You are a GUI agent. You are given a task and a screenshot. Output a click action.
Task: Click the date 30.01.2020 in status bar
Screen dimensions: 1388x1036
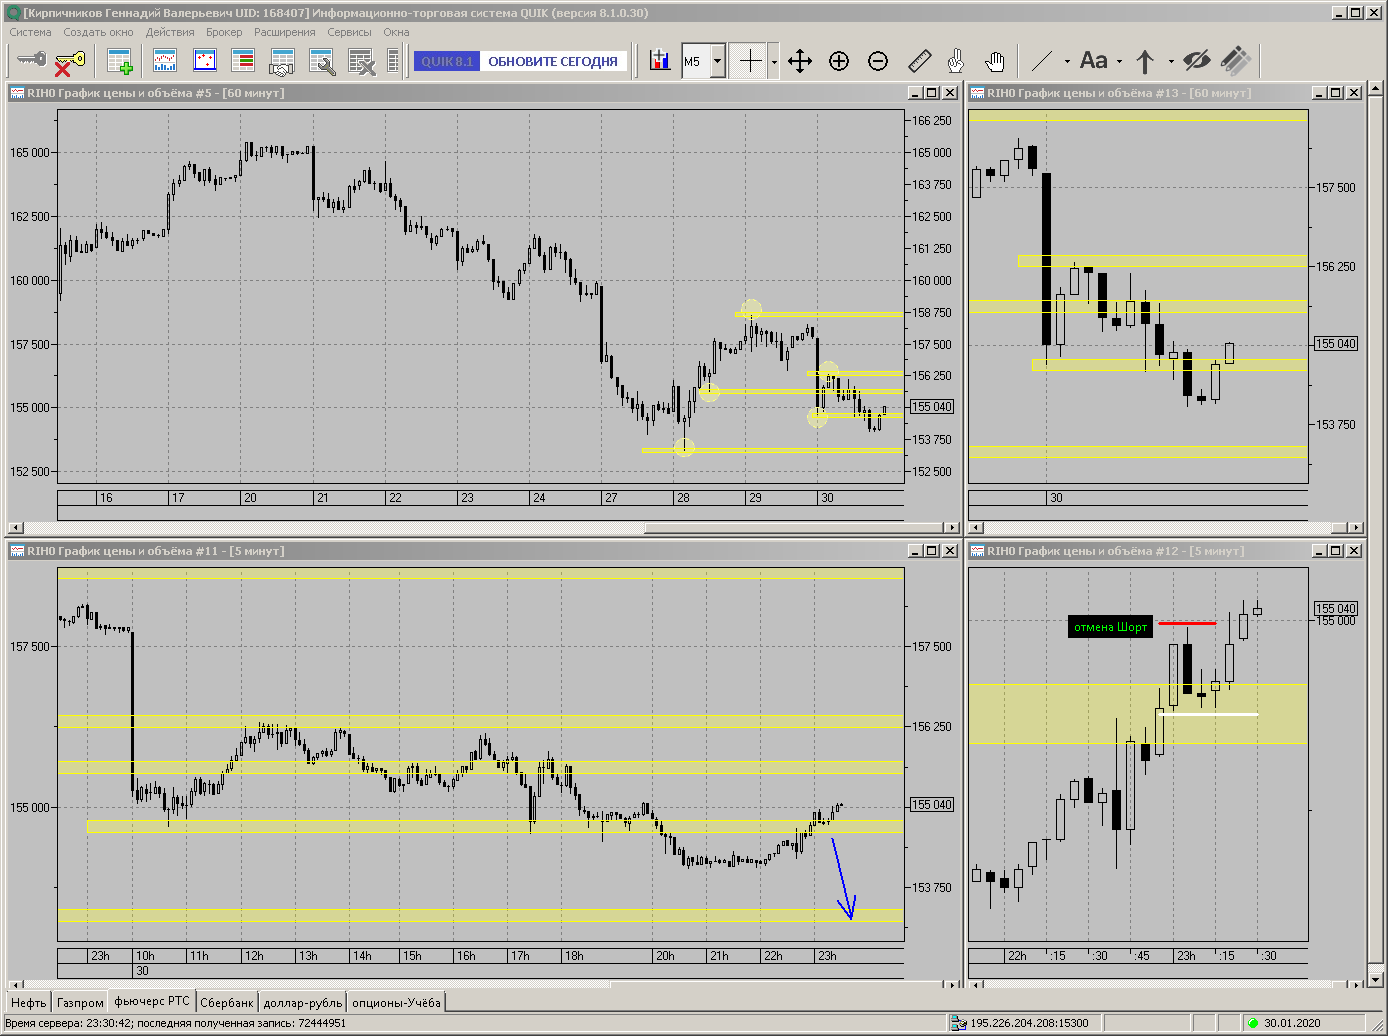1292,1023
